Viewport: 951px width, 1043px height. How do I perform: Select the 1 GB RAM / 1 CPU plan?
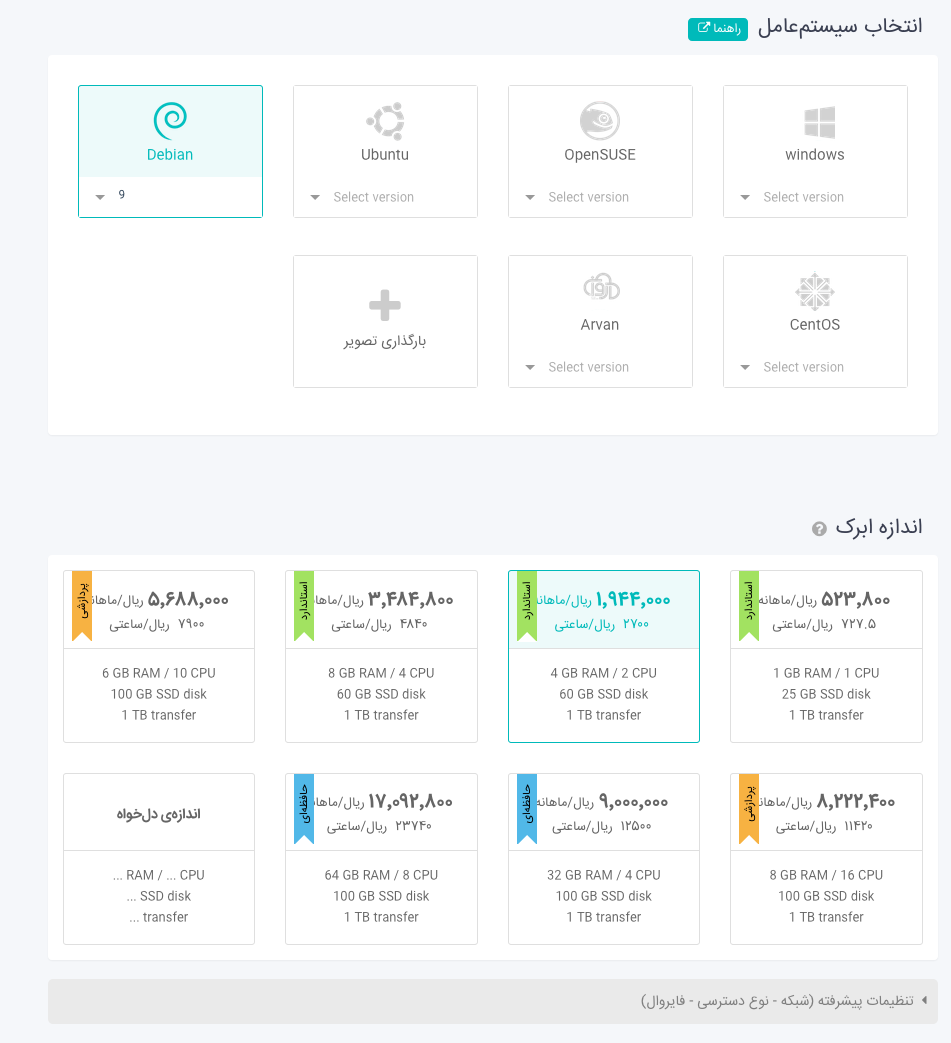(826, 656)
